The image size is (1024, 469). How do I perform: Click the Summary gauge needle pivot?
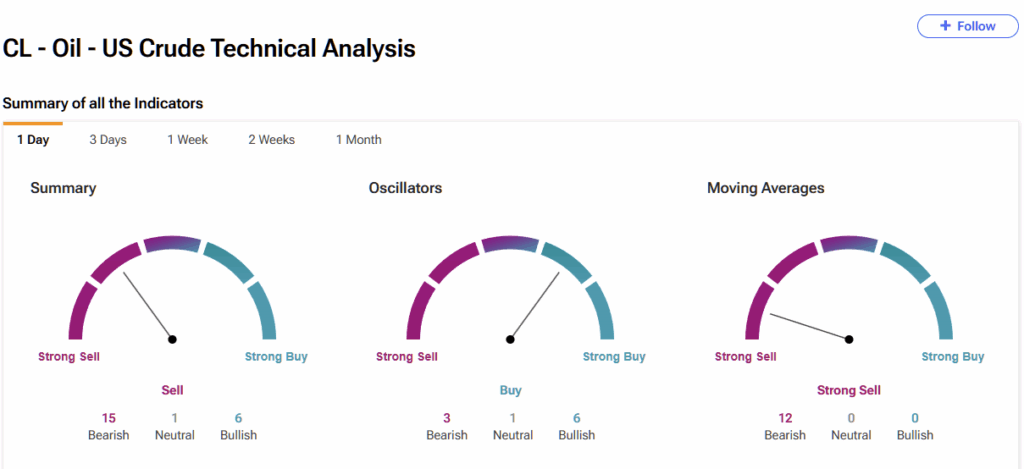pyautogui.click(x=172, y=340)
